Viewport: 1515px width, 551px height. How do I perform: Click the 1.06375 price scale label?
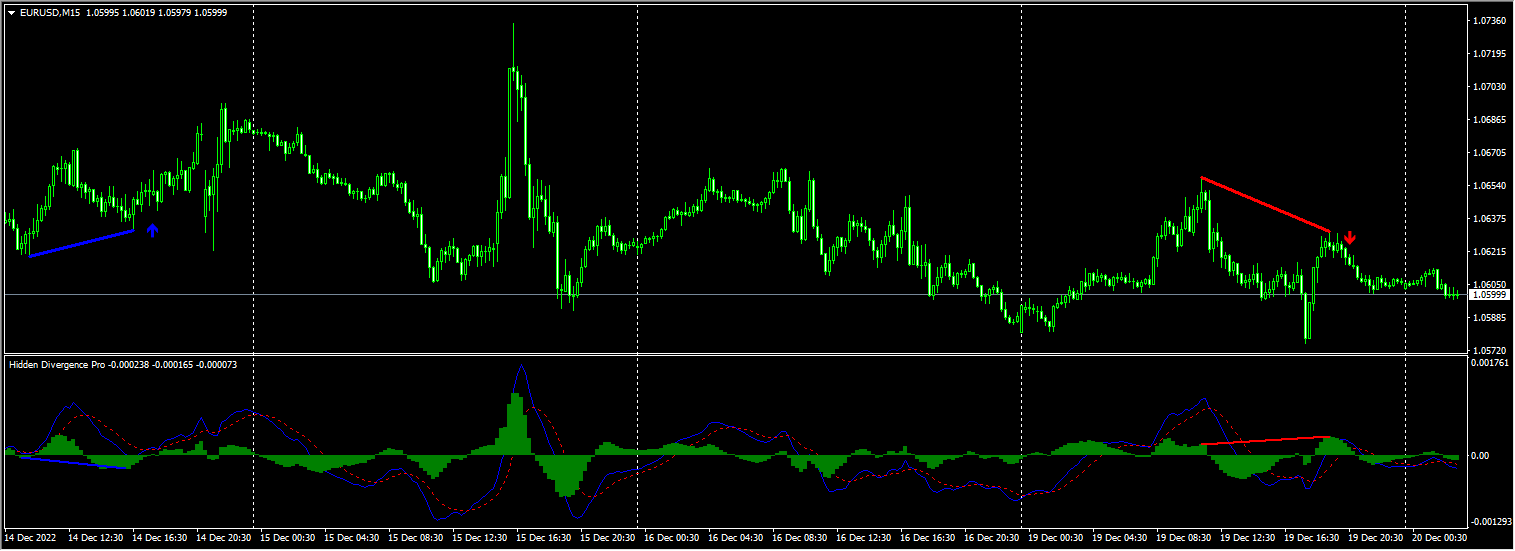tap(1490, 218)
